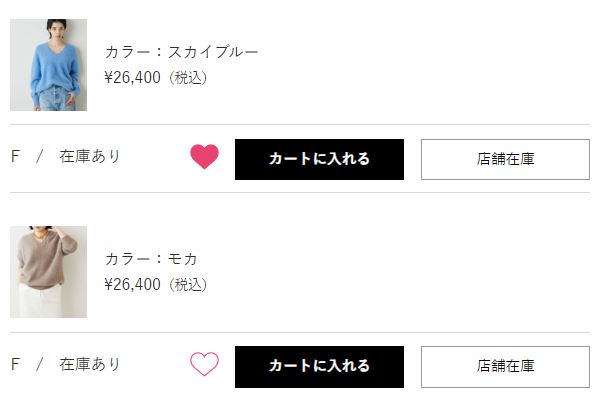The image size is (601, 397).
Task: Click the beige sweater in the second product photo
Action: pos(45,264)
